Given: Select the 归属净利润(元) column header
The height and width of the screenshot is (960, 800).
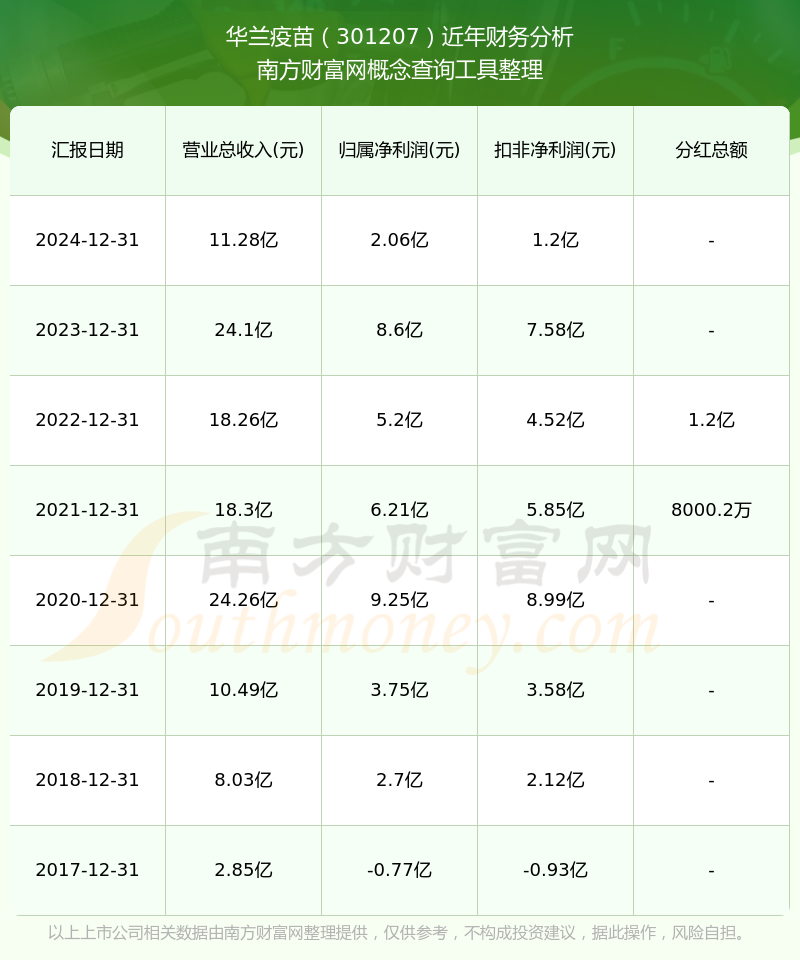Looking at the screenshot, I should click(x=400, y=150).
